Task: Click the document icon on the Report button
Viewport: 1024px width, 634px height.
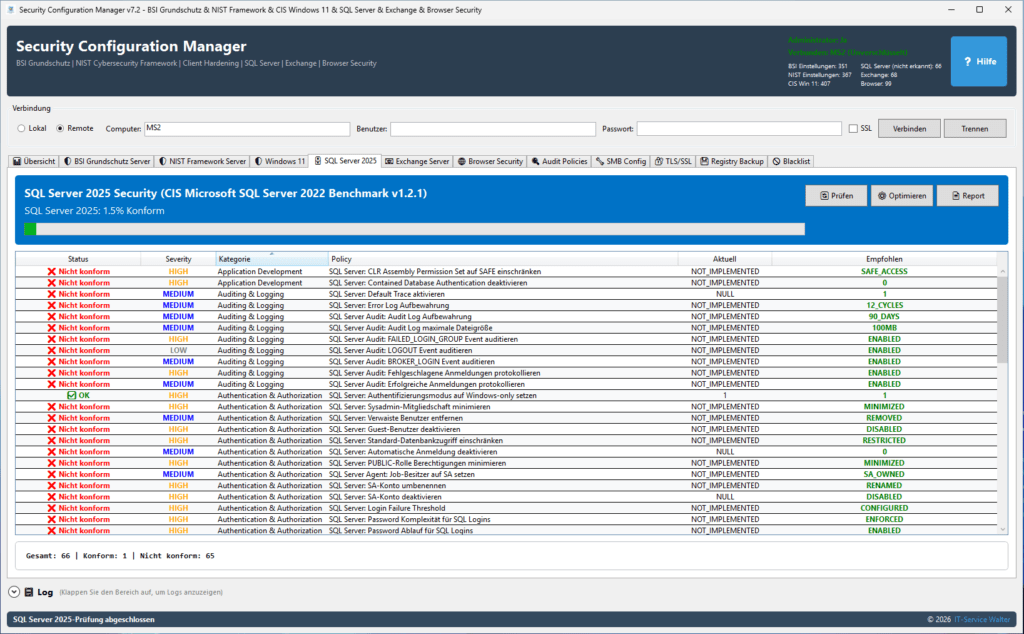Action: click(956, 195)
